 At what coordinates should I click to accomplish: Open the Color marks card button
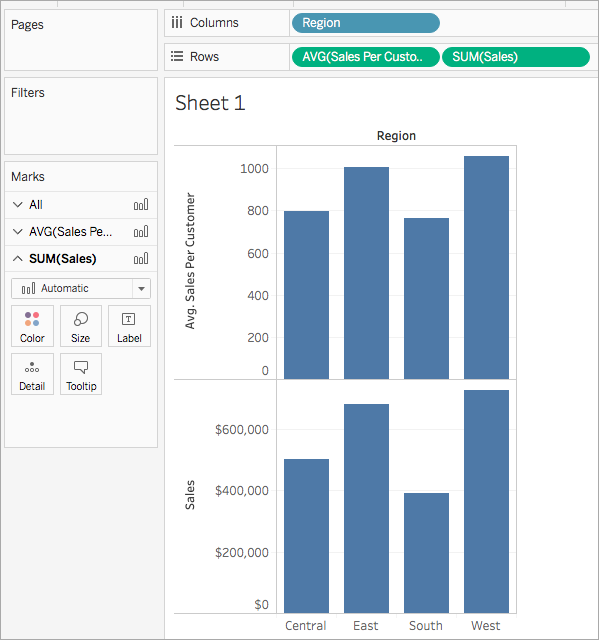pyautogui.click(x=32, y=326)
